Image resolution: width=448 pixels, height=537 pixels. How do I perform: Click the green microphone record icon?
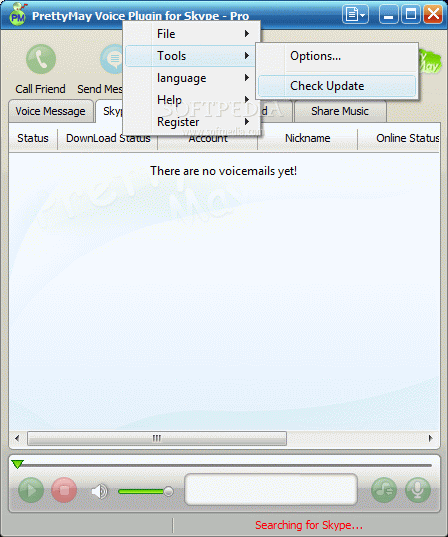point(418,490)
